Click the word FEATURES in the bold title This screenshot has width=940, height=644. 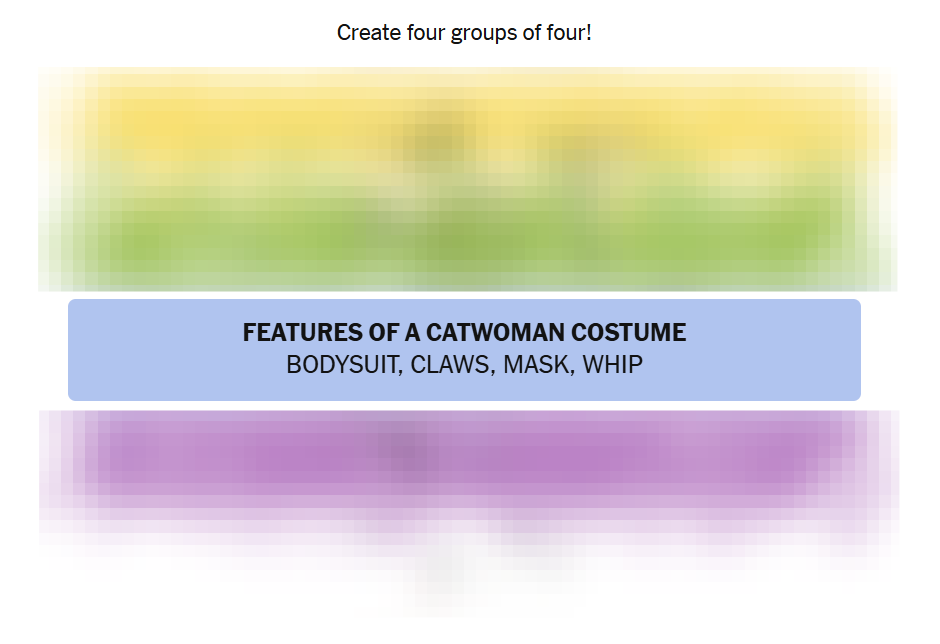(299, 333)
